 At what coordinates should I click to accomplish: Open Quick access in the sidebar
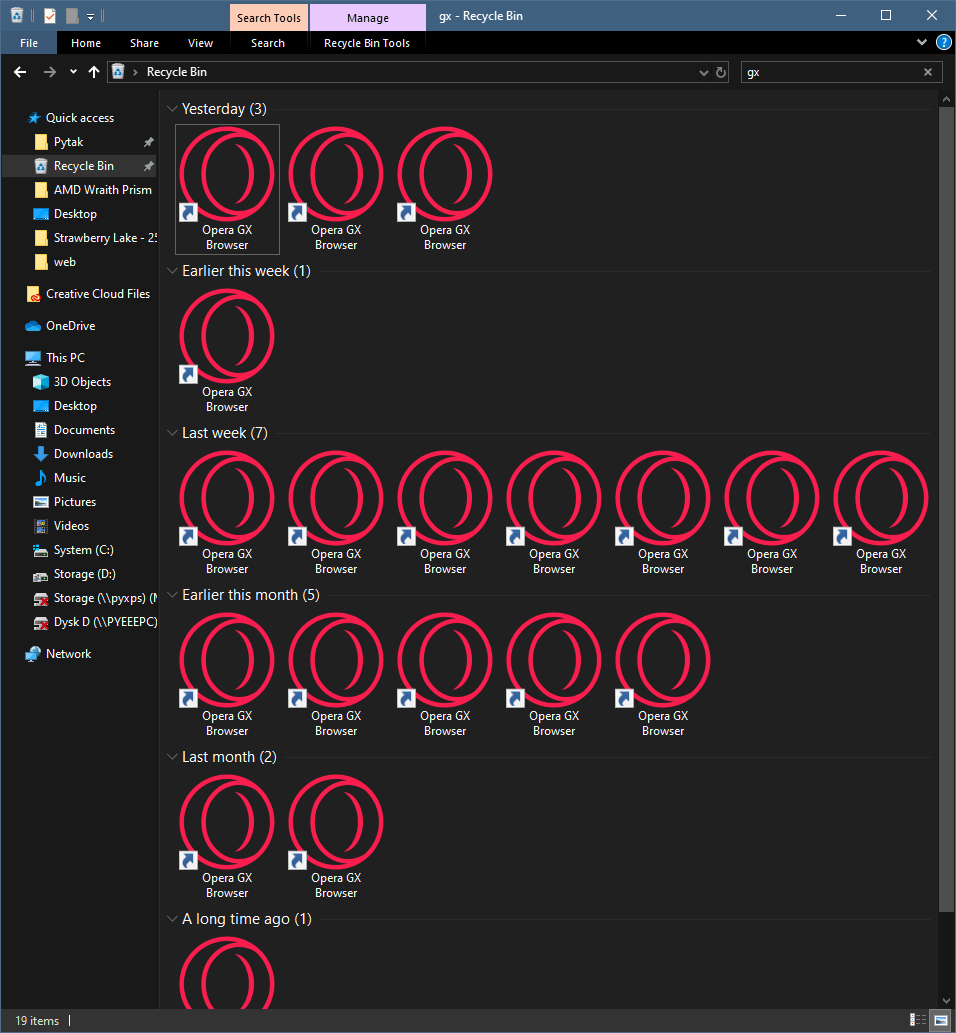80,118
